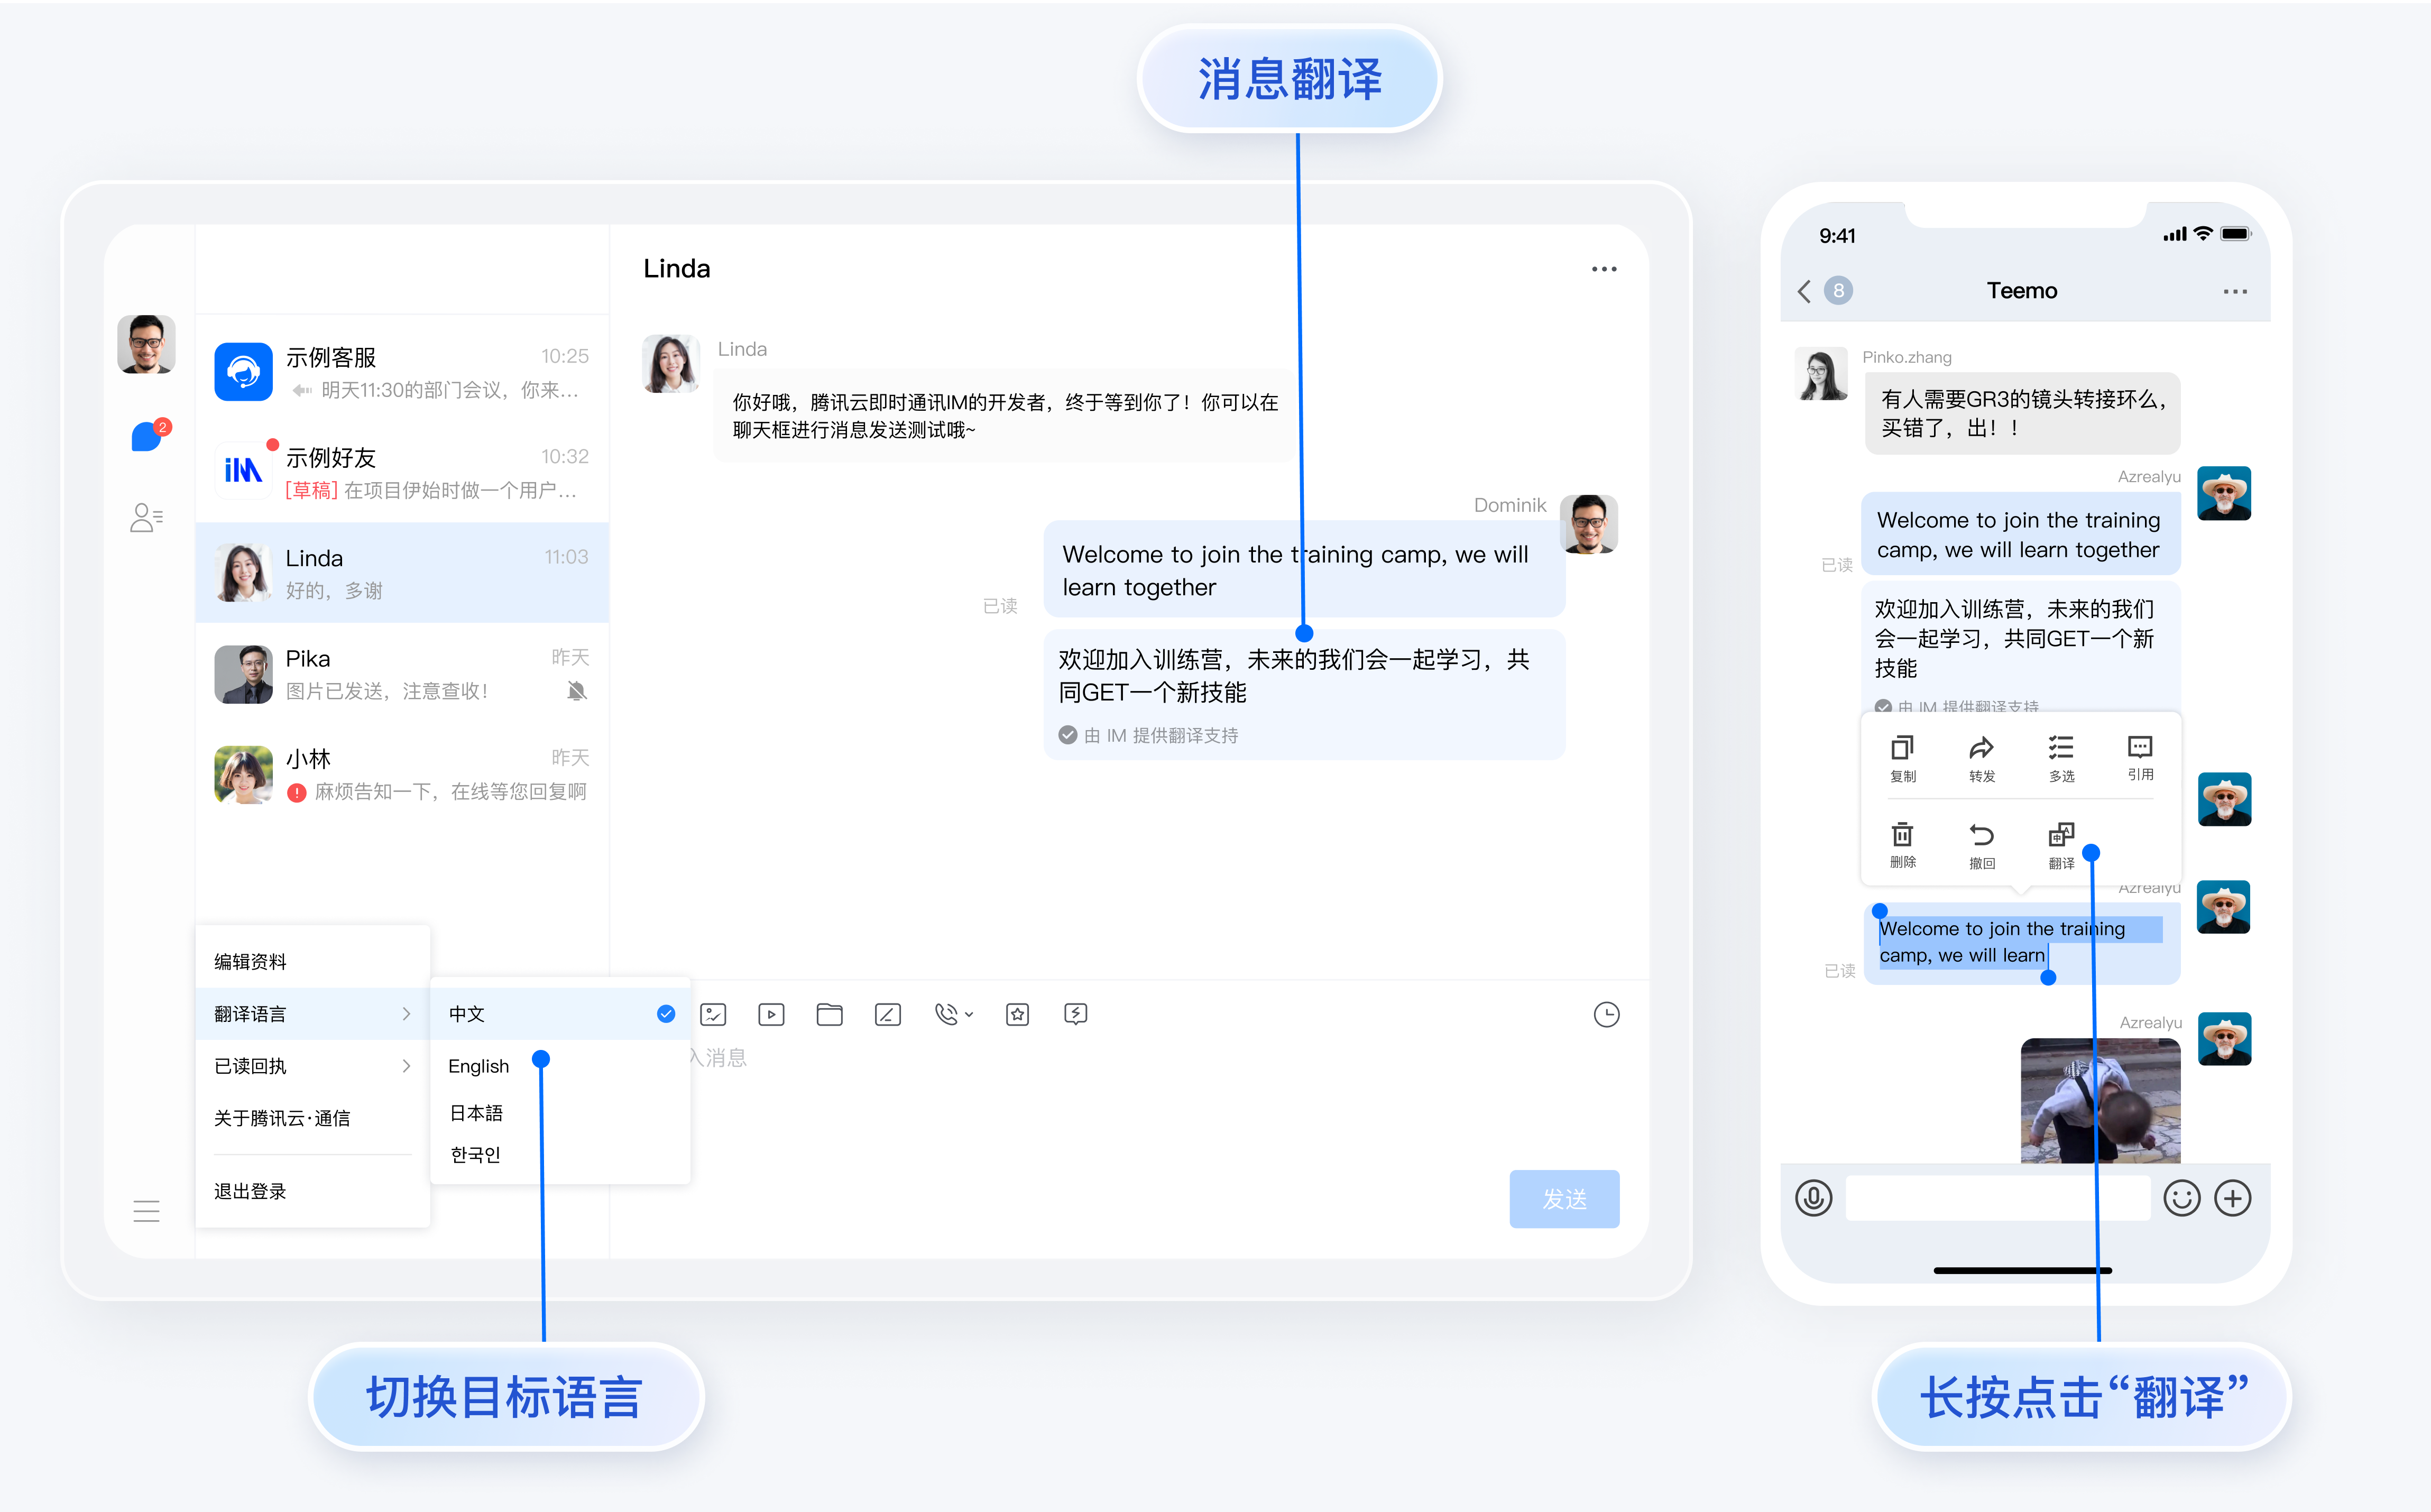This screenshot has width=2431, height=1512.
Task: Choose English as translation language
Action: (479, 1066)
